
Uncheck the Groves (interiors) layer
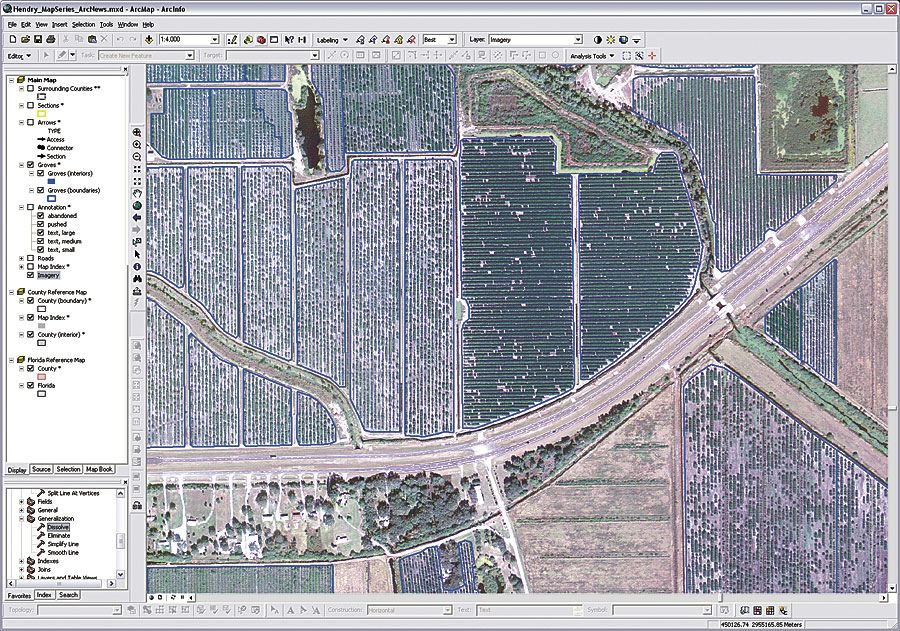pyautogui.click(x=41, y=173)
